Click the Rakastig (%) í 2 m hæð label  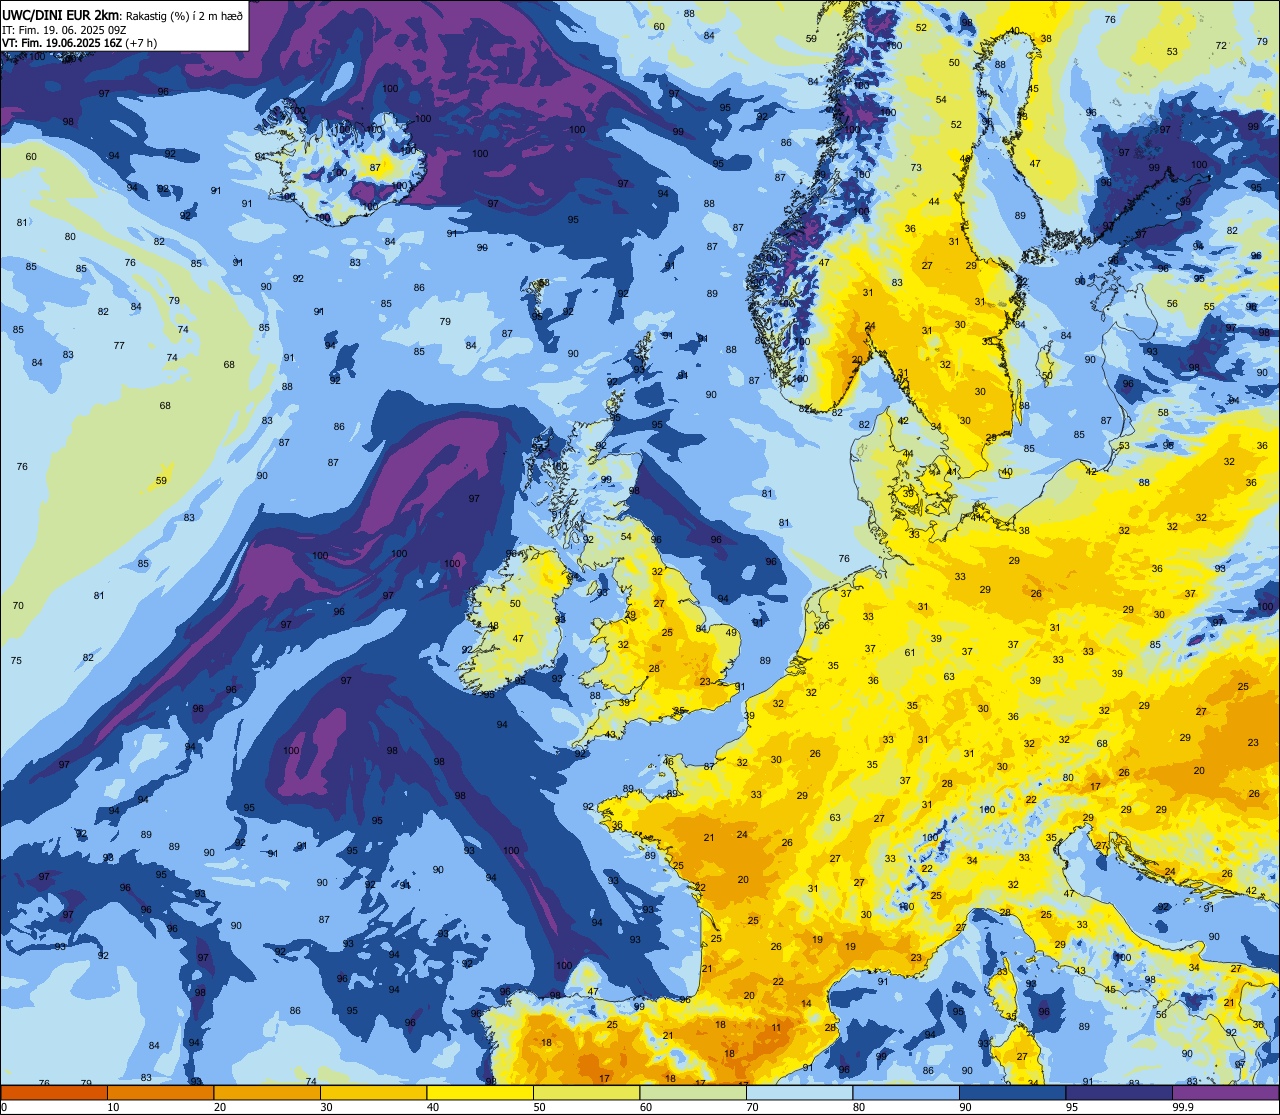click(183, 15)
